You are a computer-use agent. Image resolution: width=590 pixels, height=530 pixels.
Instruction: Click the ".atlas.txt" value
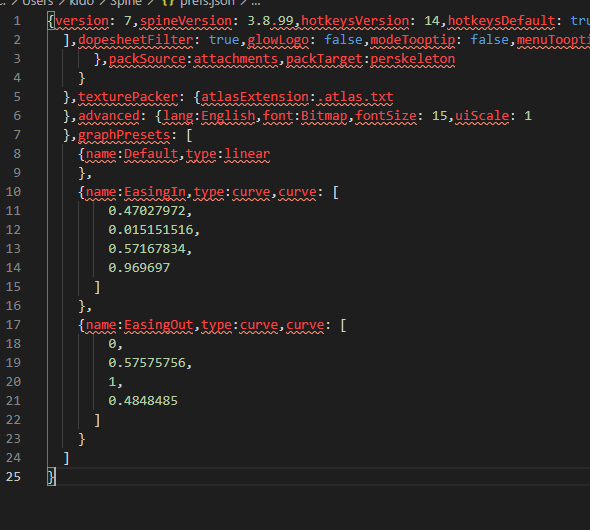[x=355, y=97]
